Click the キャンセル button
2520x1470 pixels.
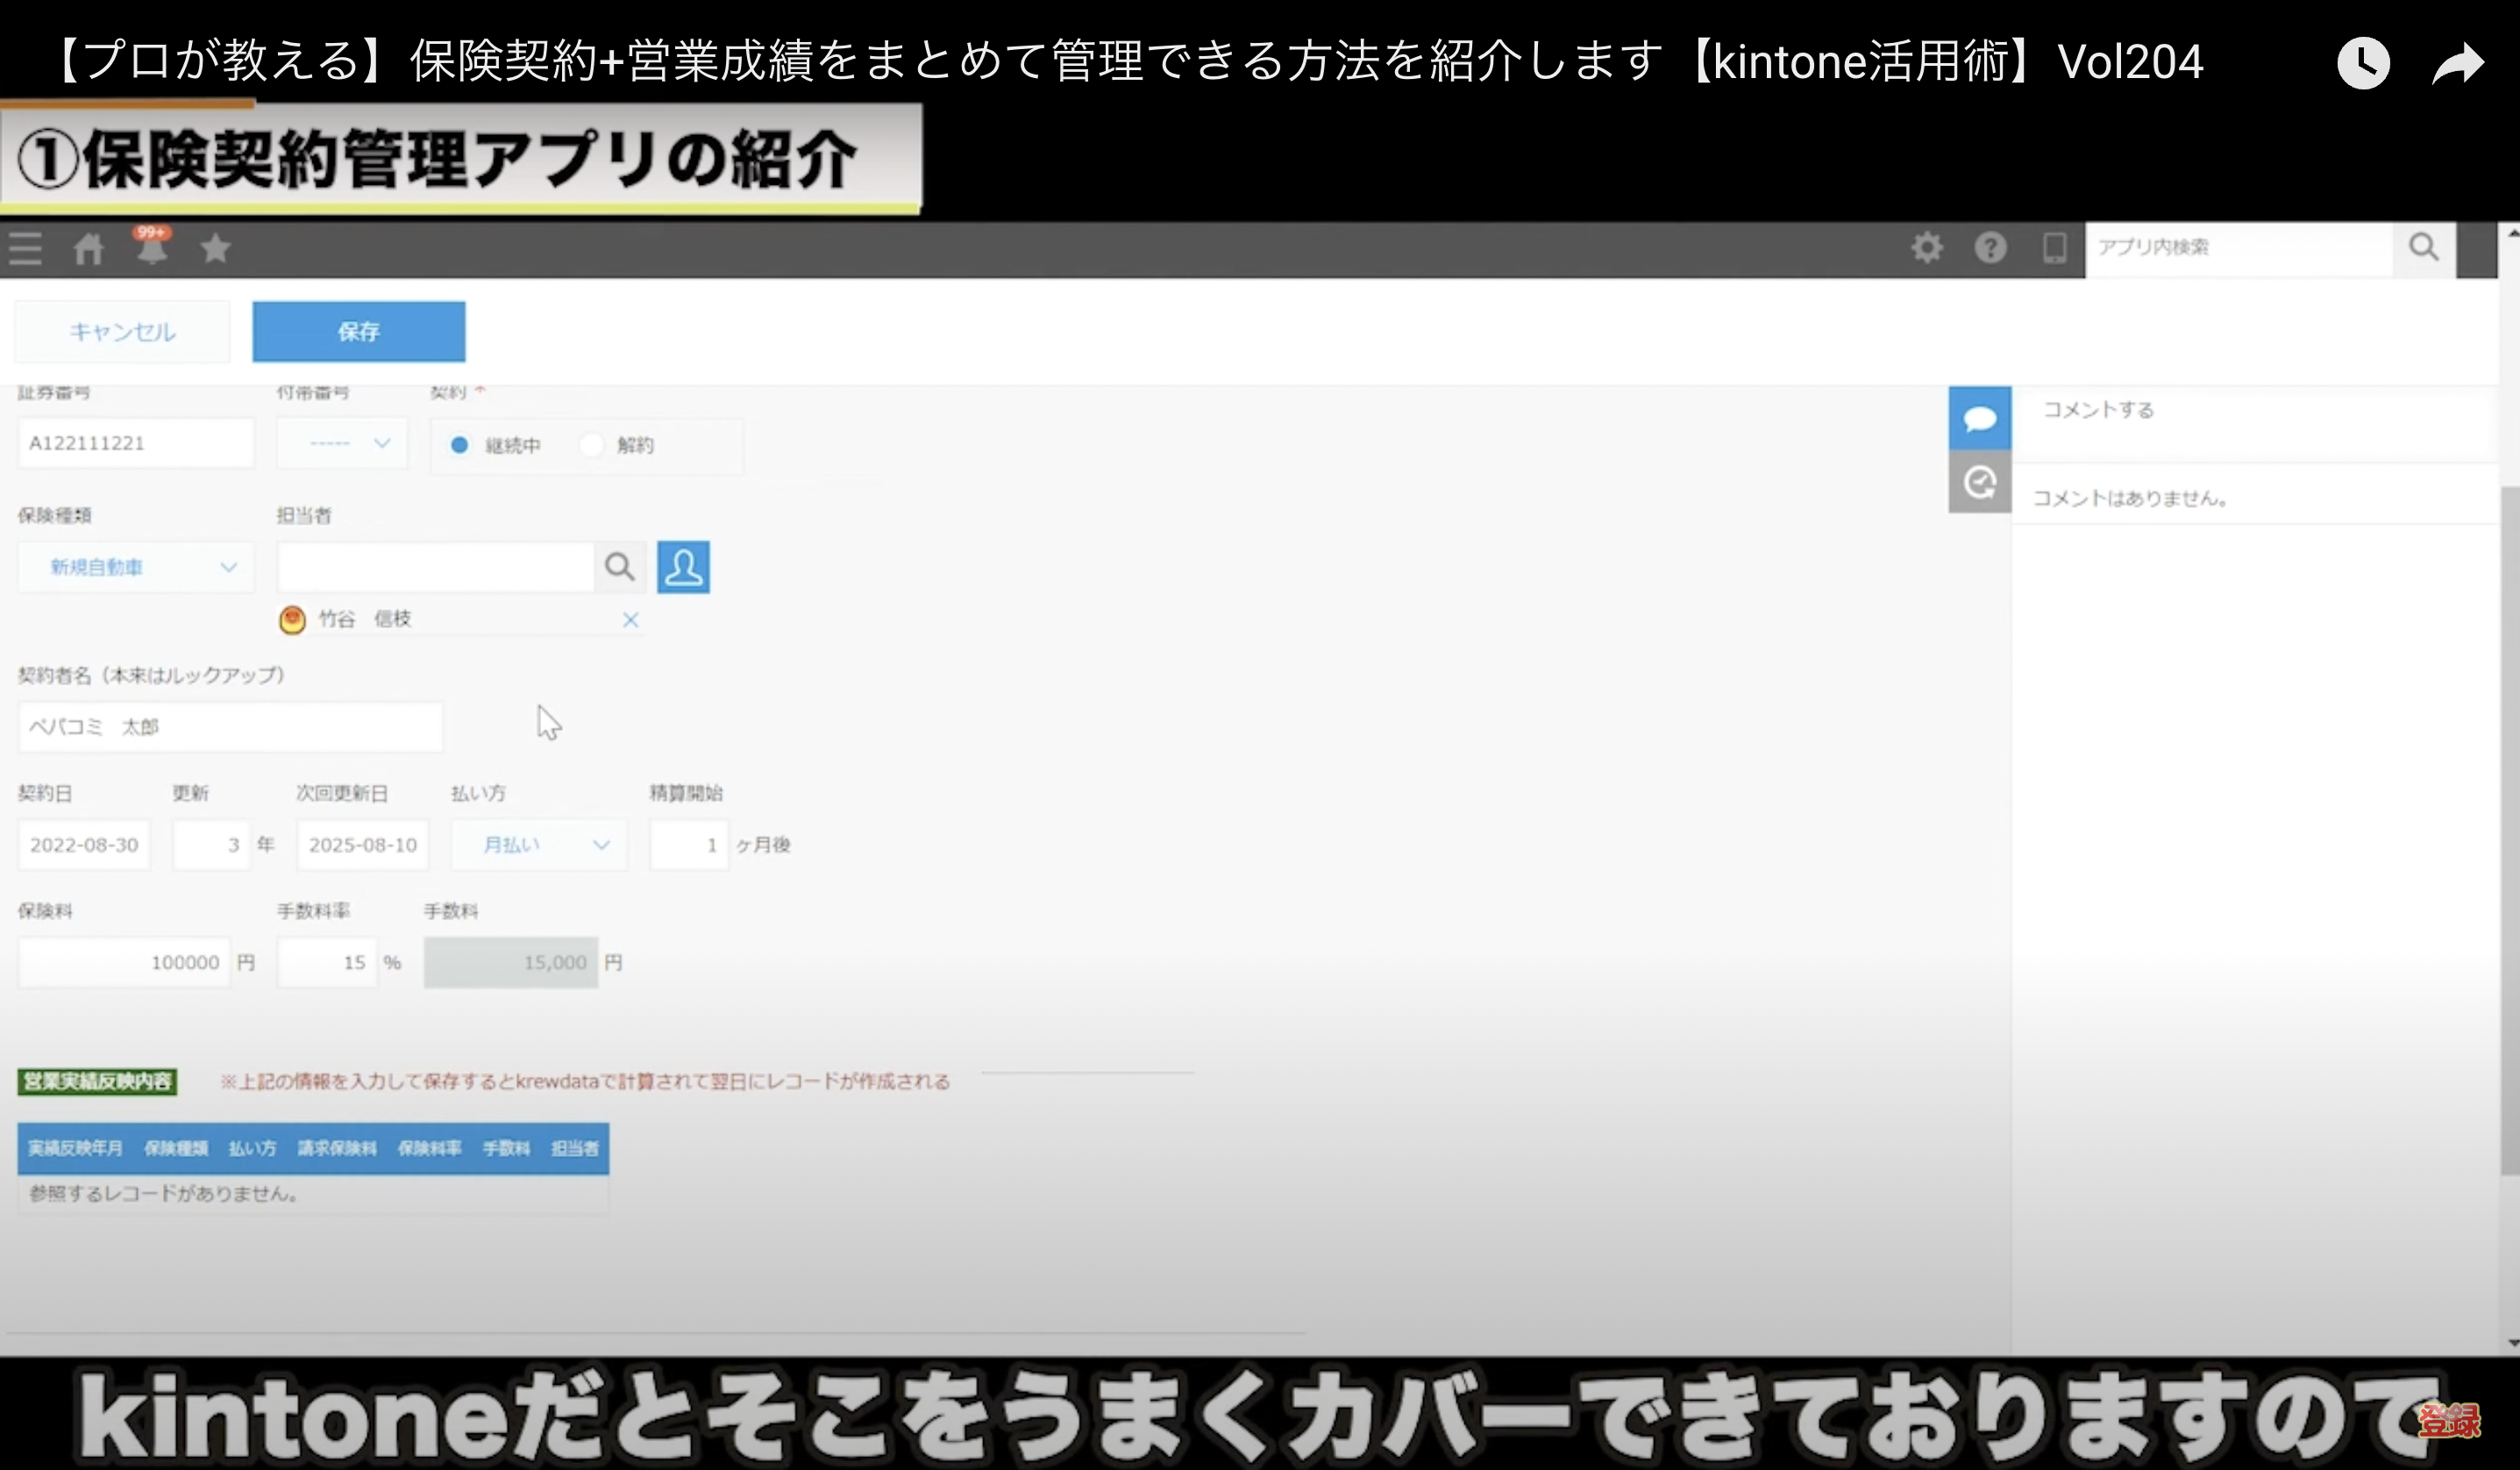122,331
